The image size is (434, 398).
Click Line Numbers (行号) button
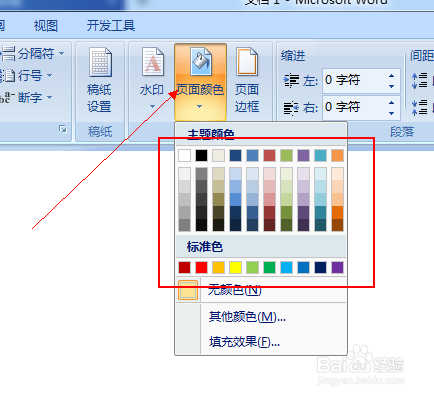[x=26, y=76]
